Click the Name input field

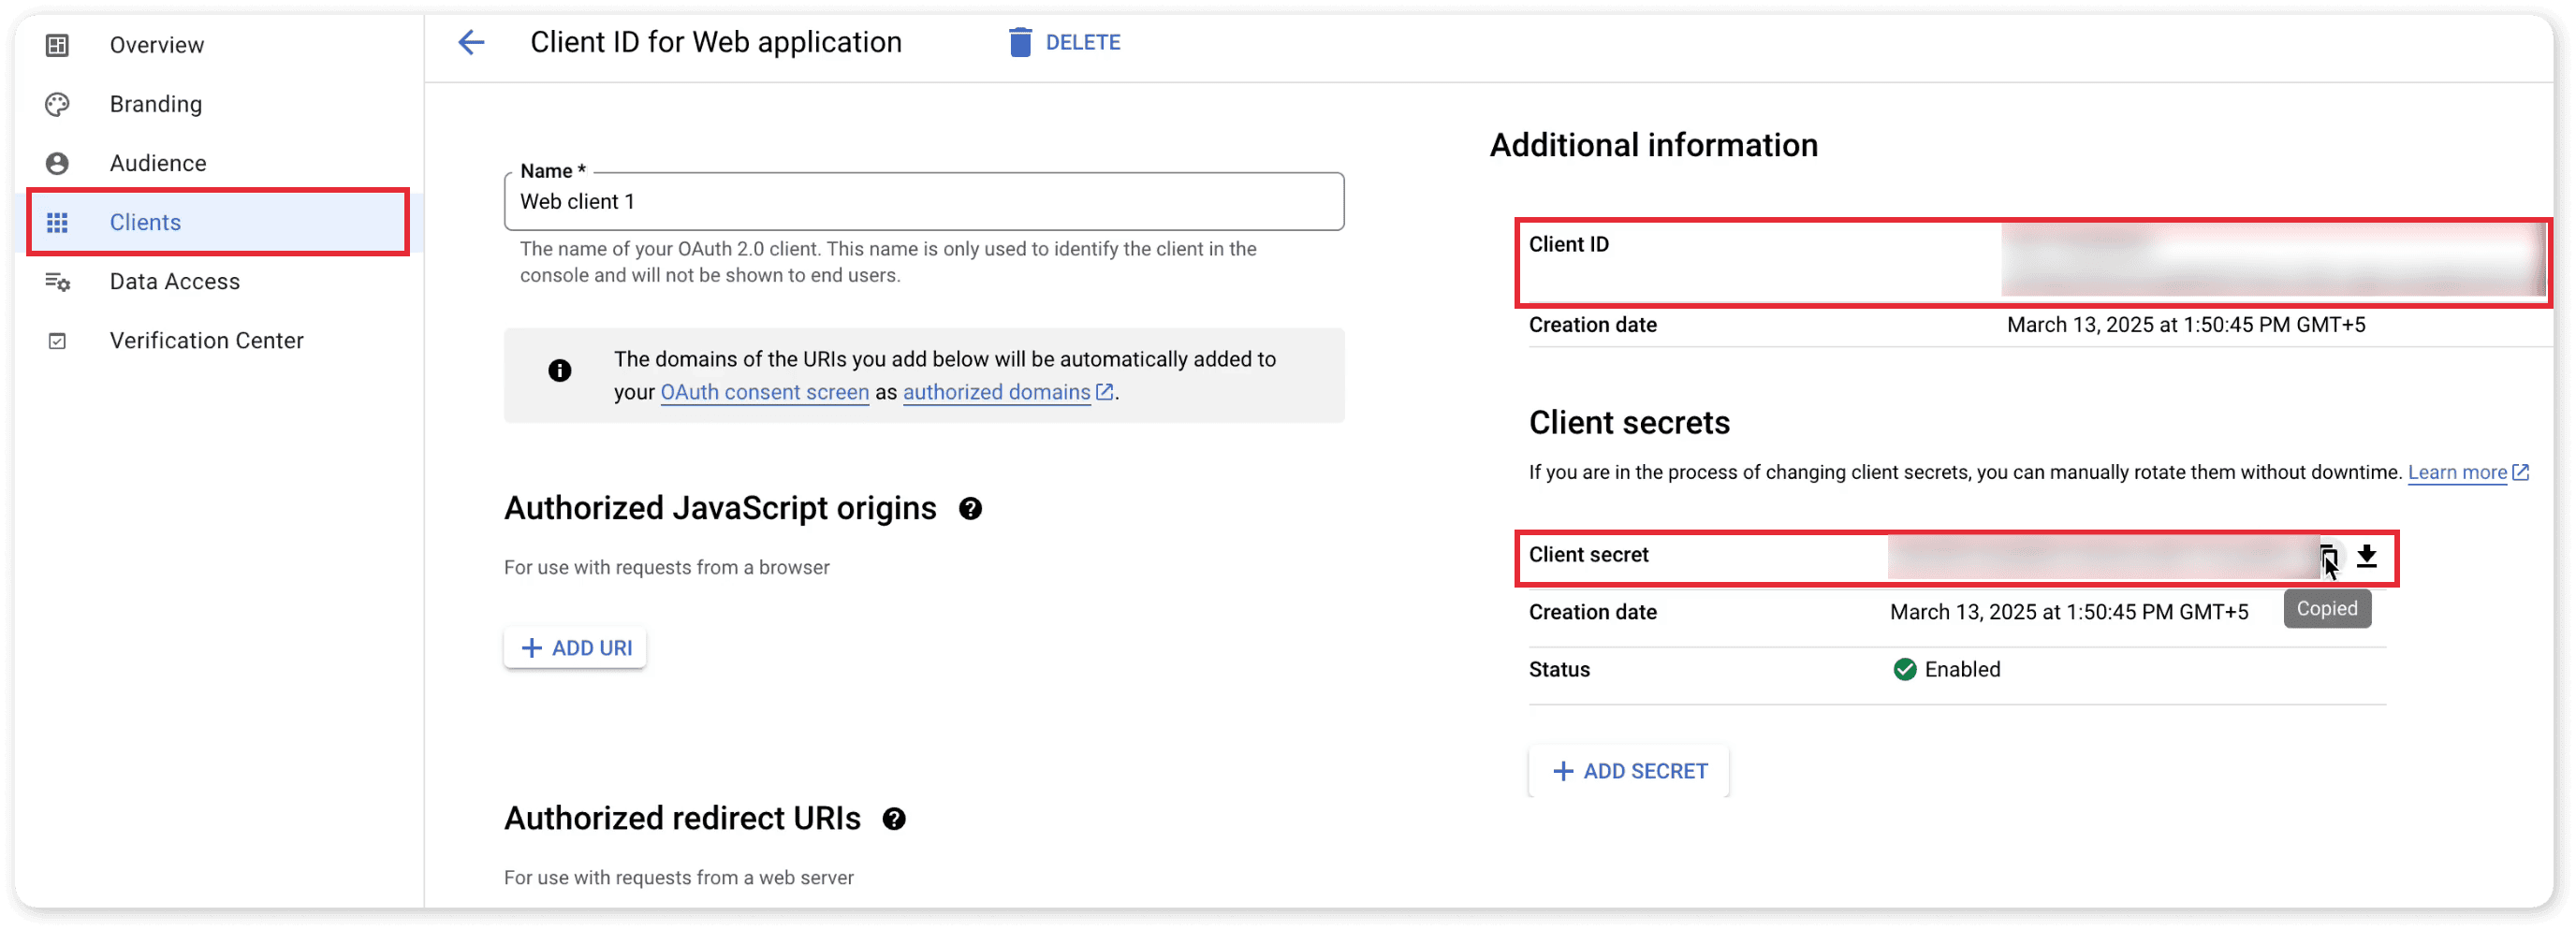click(923, 202)
